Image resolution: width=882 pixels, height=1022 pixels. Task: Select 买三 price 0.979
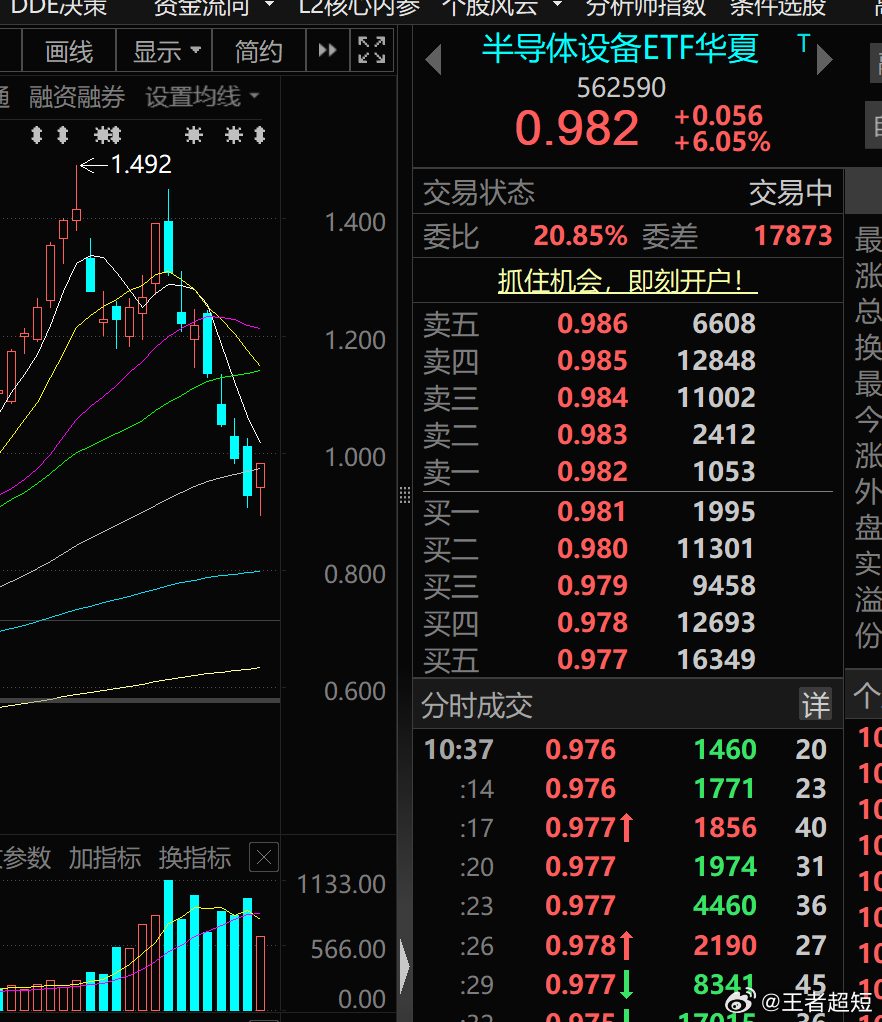pyautogui.click(x=592, y=585)
